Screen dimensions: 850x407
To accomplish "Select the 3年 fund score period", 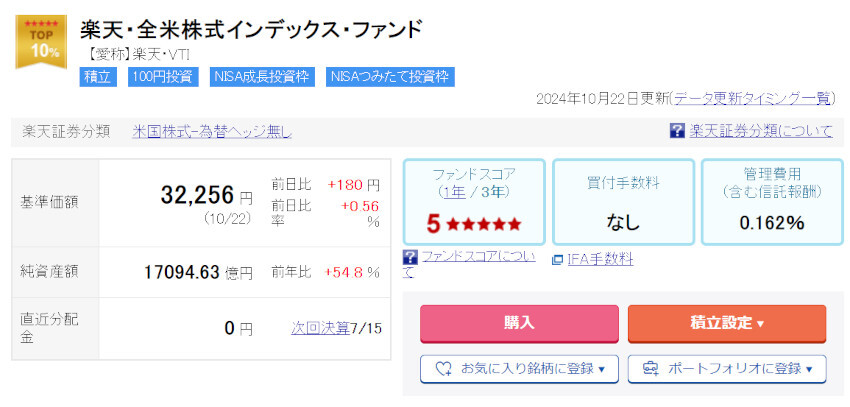I will coord(492,191).
